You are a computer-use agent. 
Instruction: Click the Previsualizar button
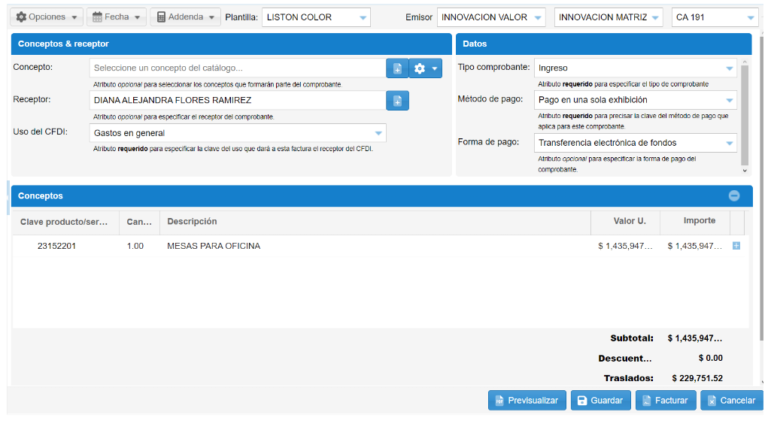click(527, 401)
